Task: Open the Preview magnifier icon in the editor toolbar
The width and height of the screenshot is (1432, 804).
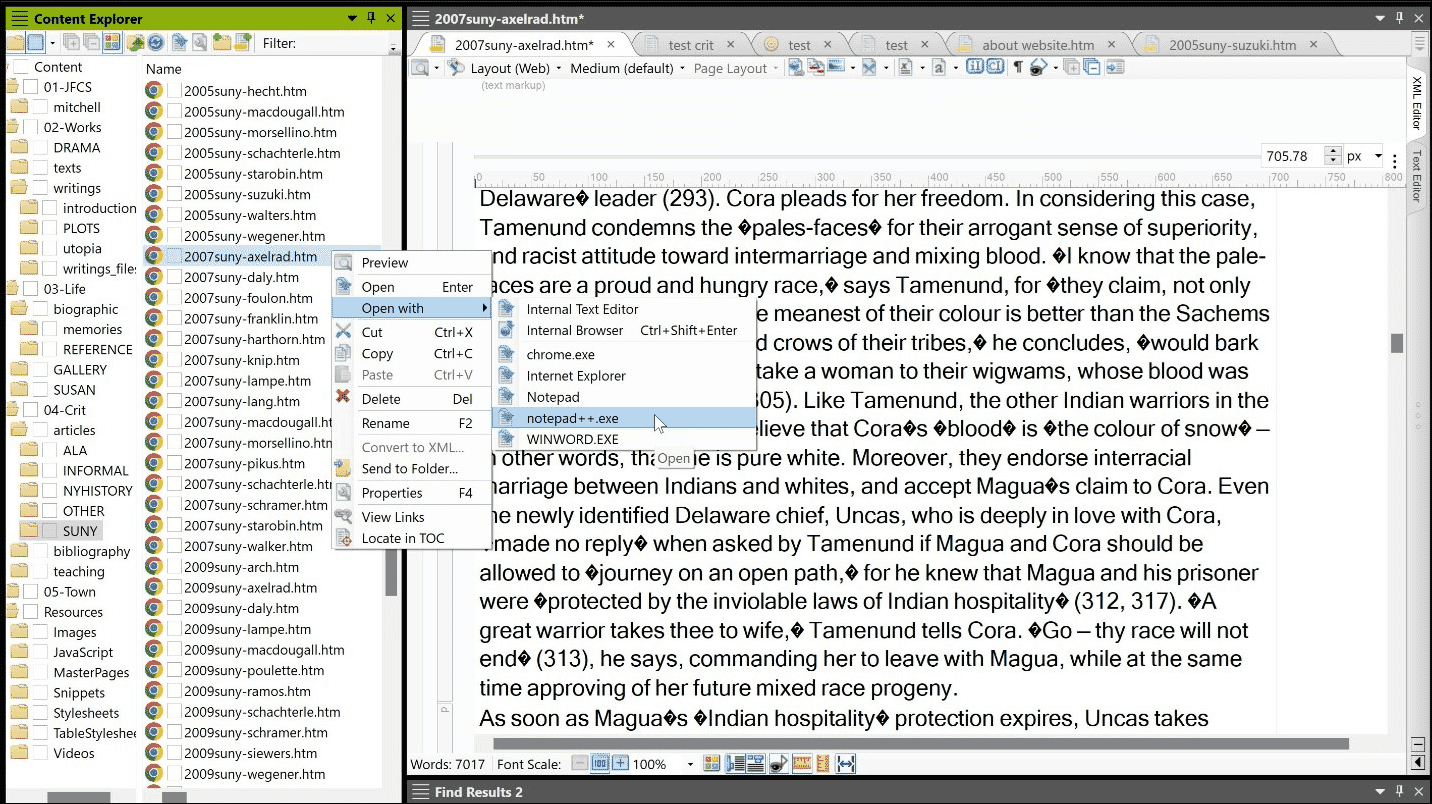Action: coord(420,67)
